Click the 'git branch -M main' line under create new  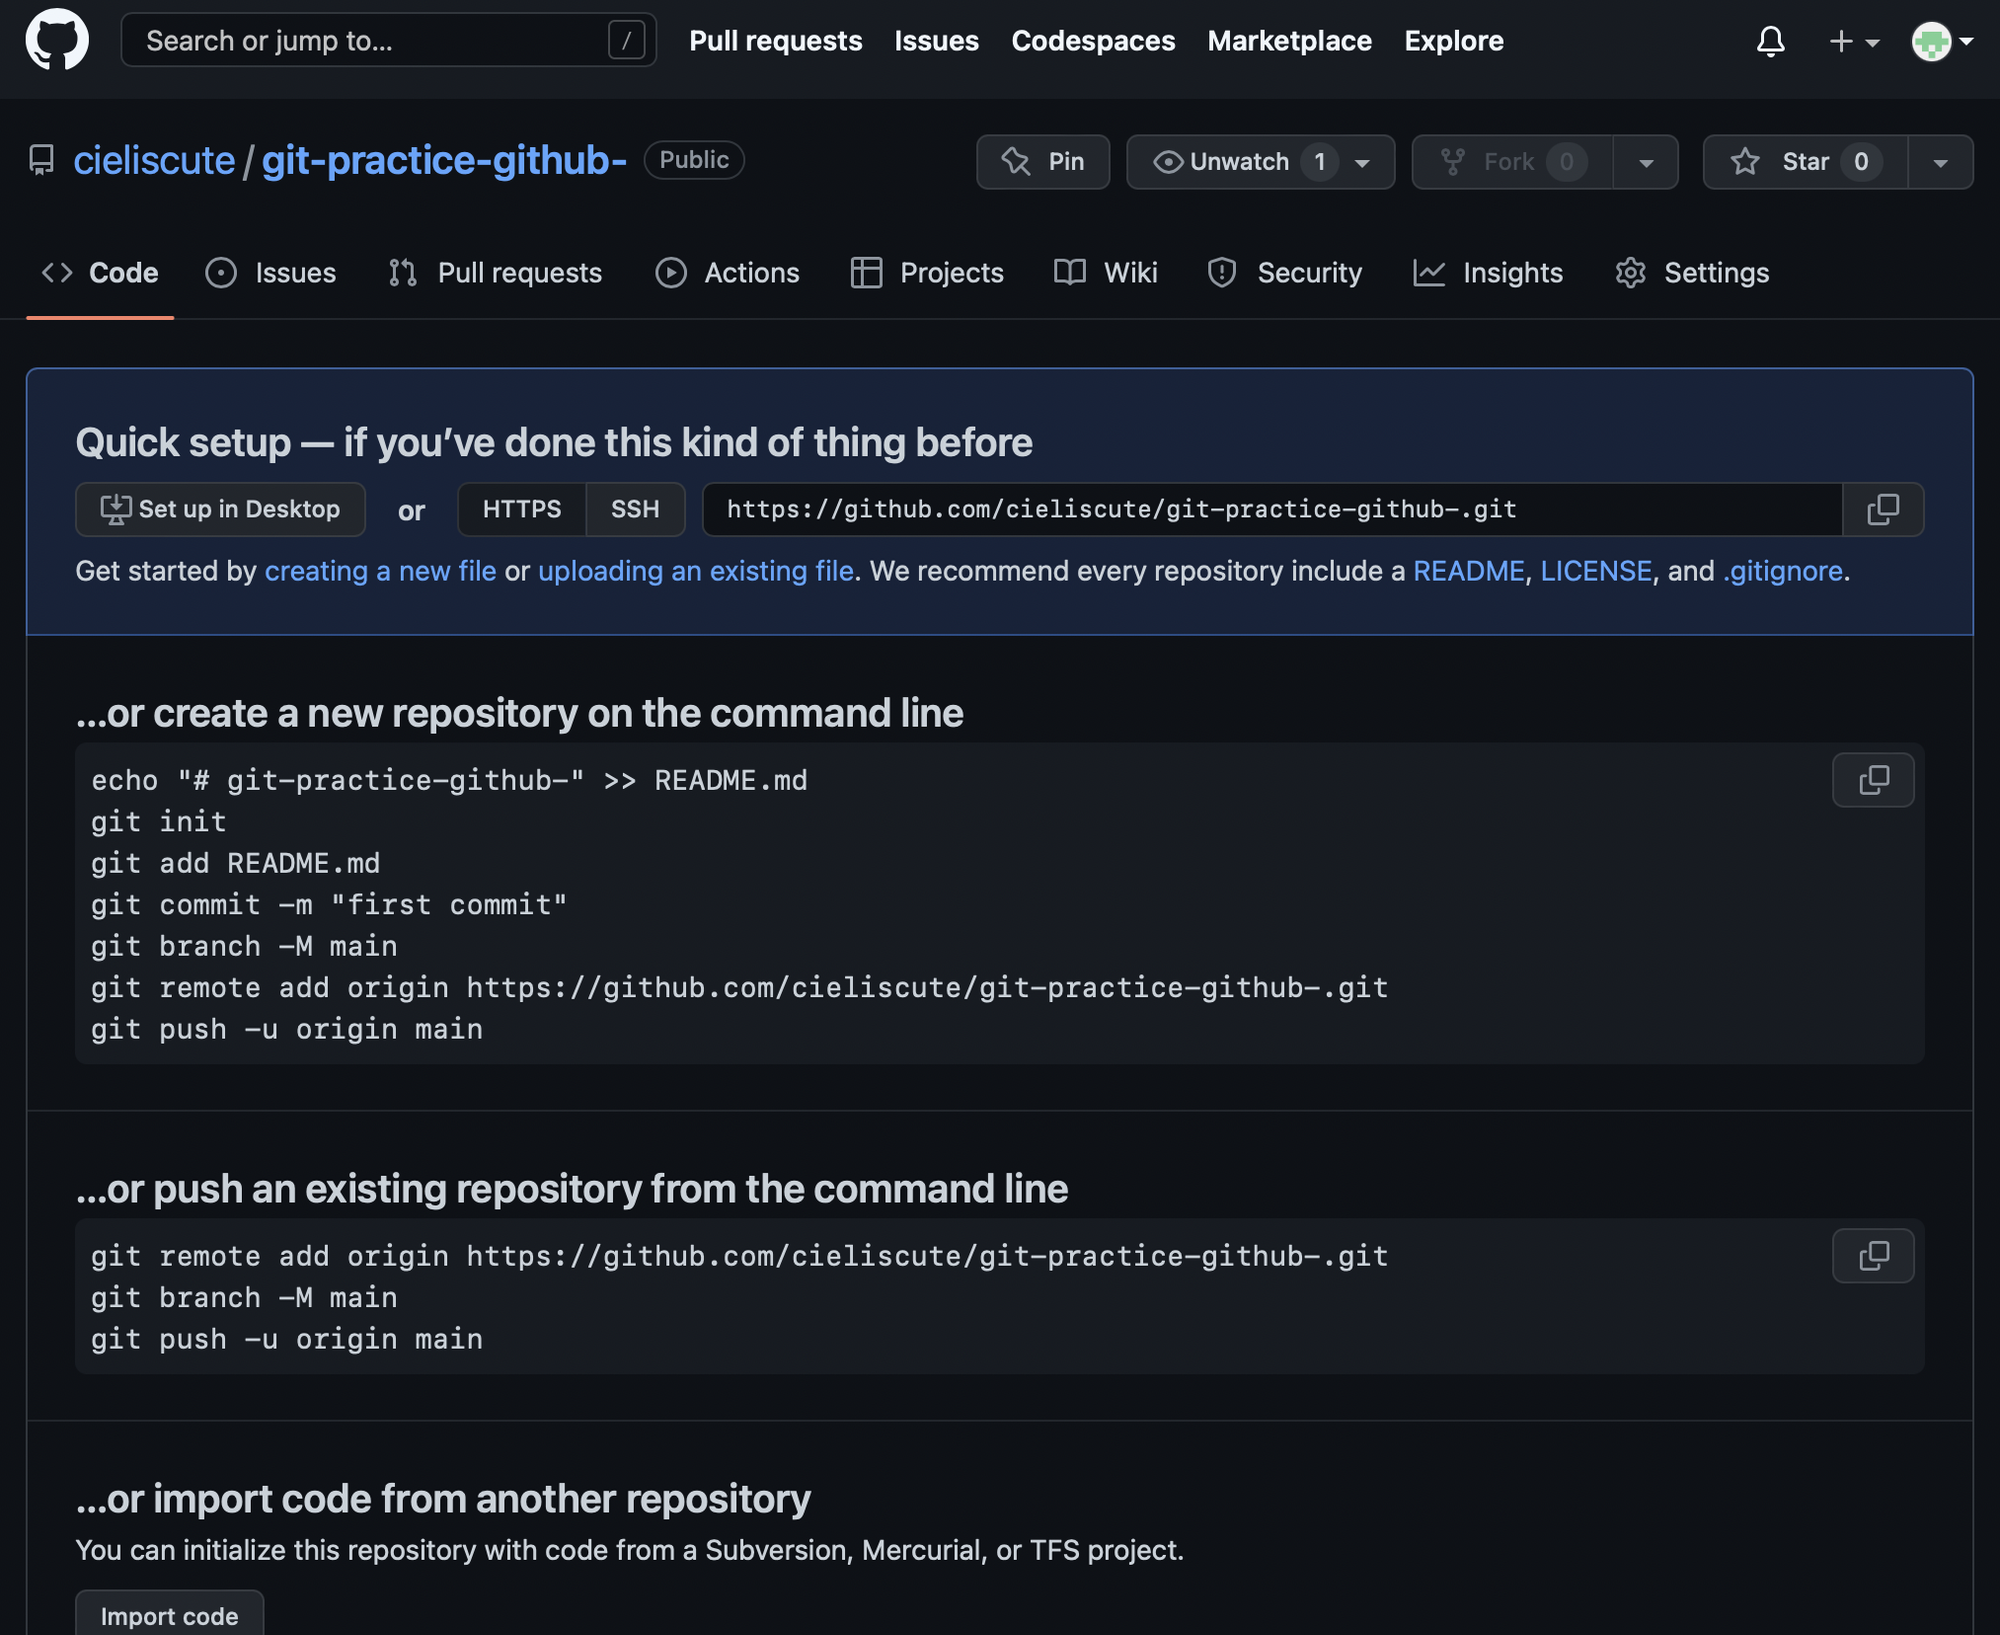tap(244, 946)
